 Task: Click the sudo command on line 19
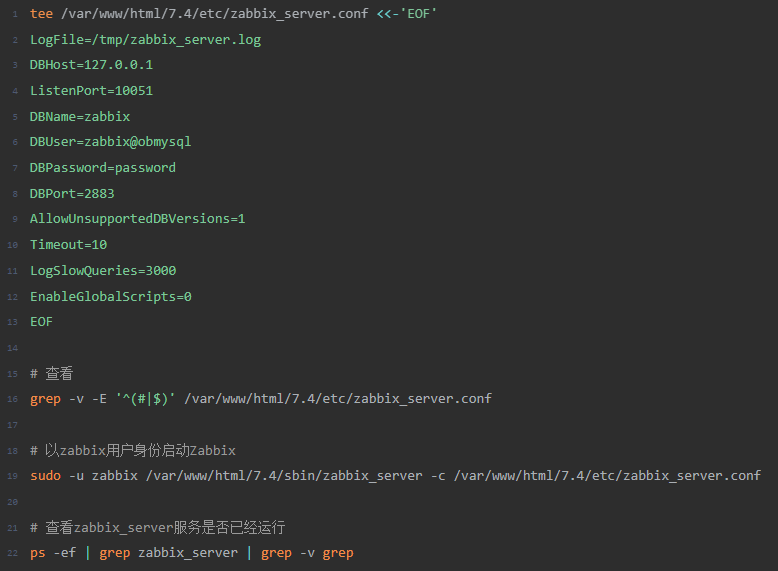(45, 476)
